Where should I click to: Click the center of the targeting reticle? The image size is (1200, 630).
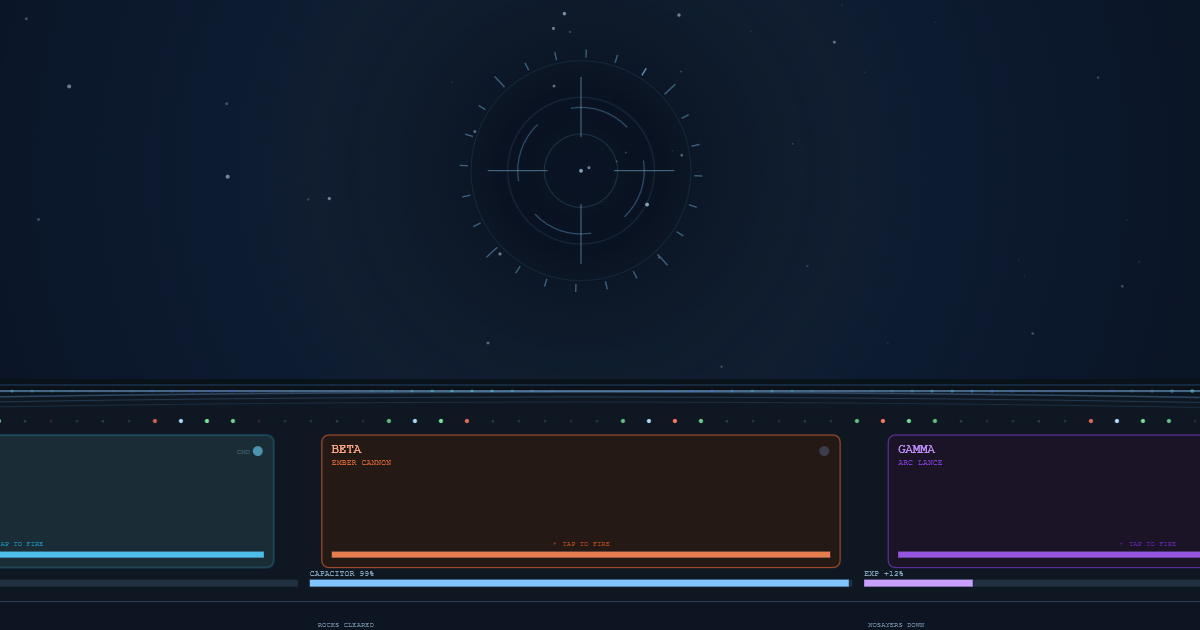tap(581, 171)
